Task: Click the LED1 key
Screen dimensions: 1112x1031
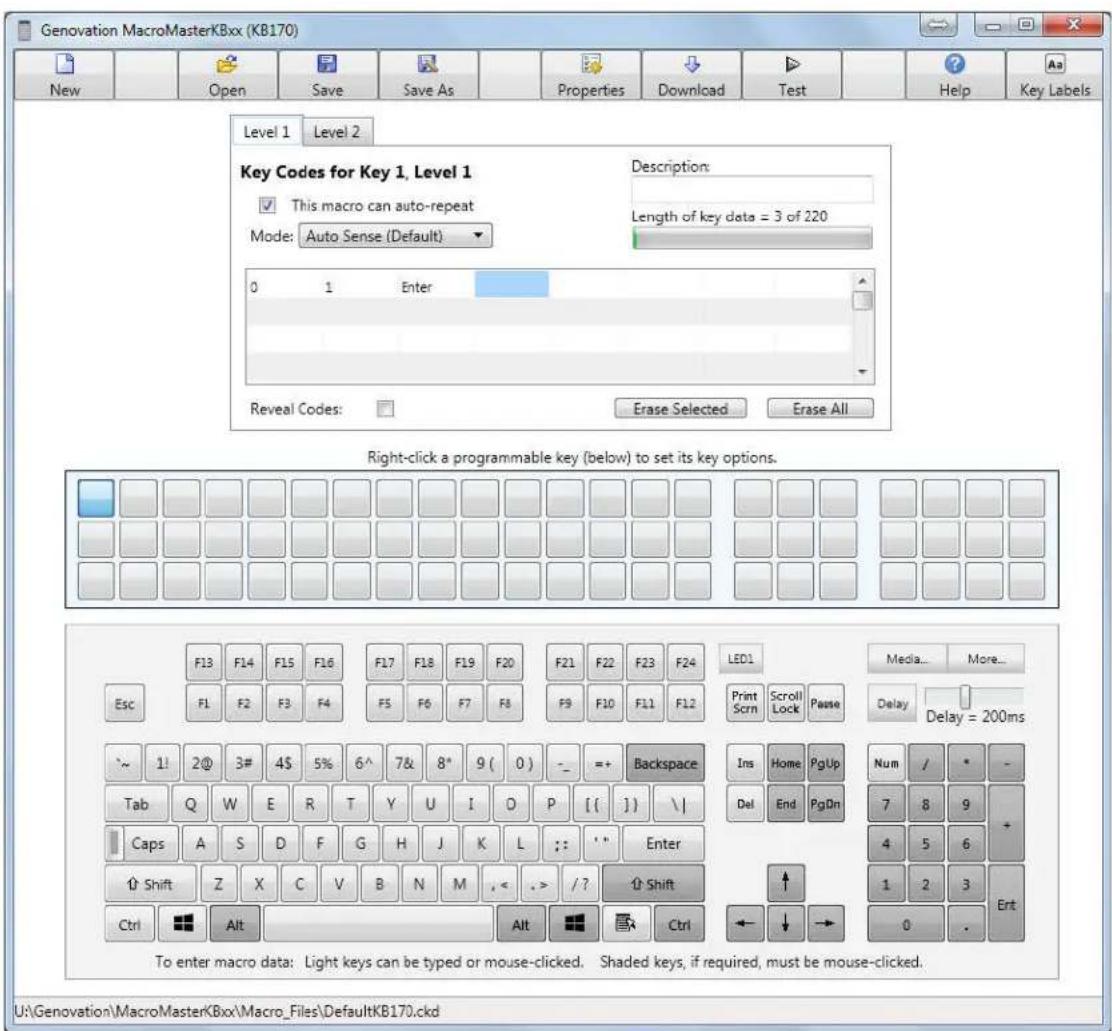Action: tap(740, 659)
